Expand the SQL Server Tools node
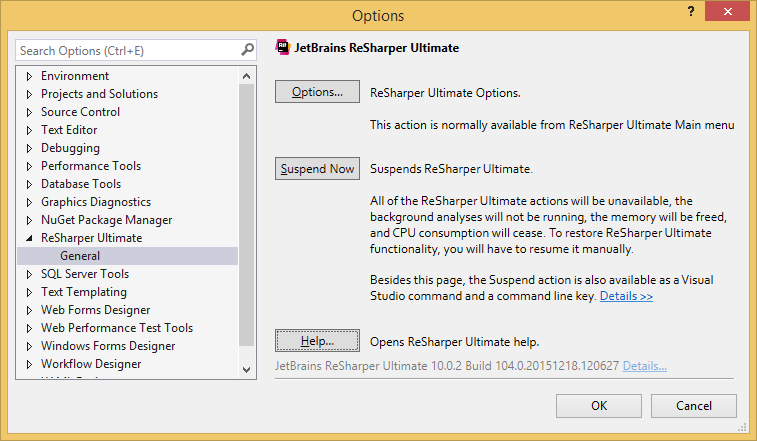Viewport: 757px width, 441px height. pos(29,274)
